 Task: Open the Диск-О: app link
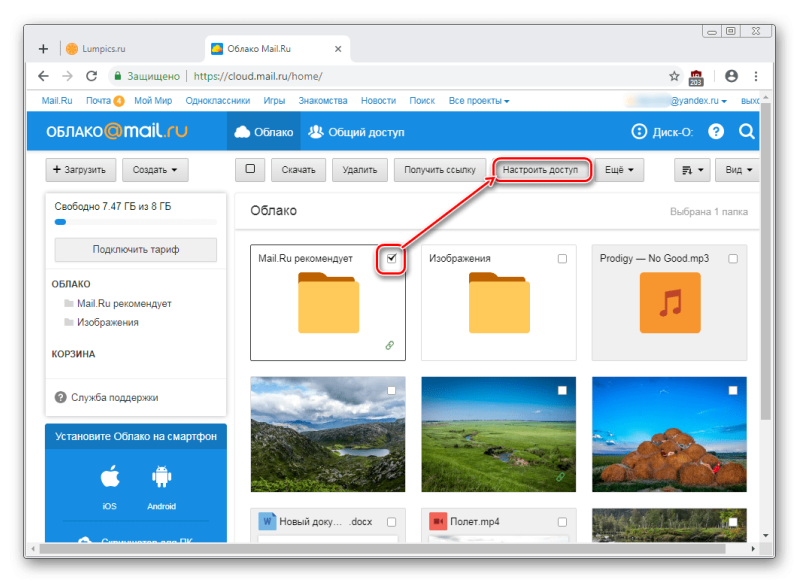pyautogui.click(x=662, y=132)
